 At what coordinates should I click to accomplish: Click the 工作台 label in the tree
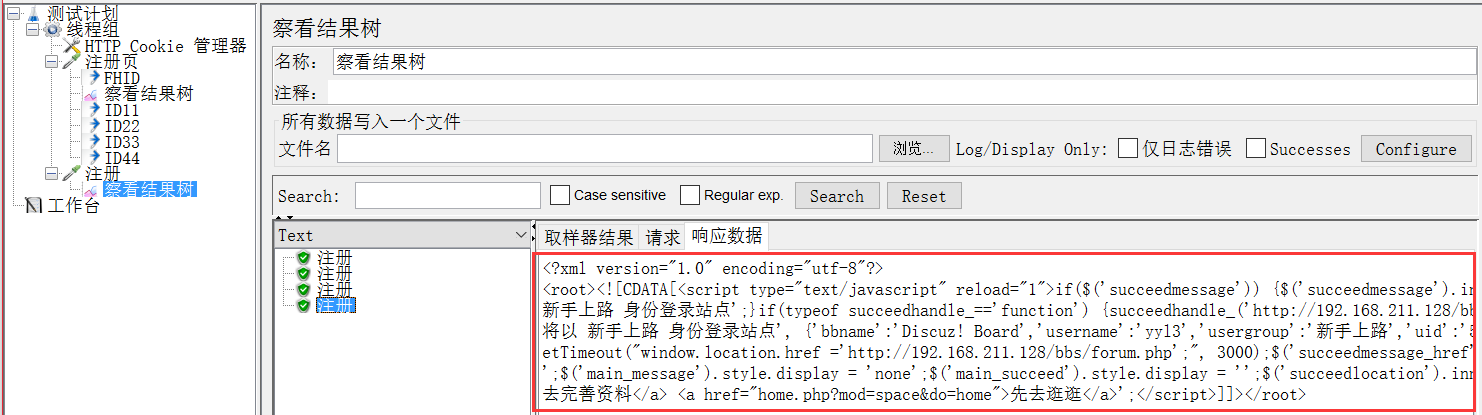pyautogui.click(x=74, y=206)
